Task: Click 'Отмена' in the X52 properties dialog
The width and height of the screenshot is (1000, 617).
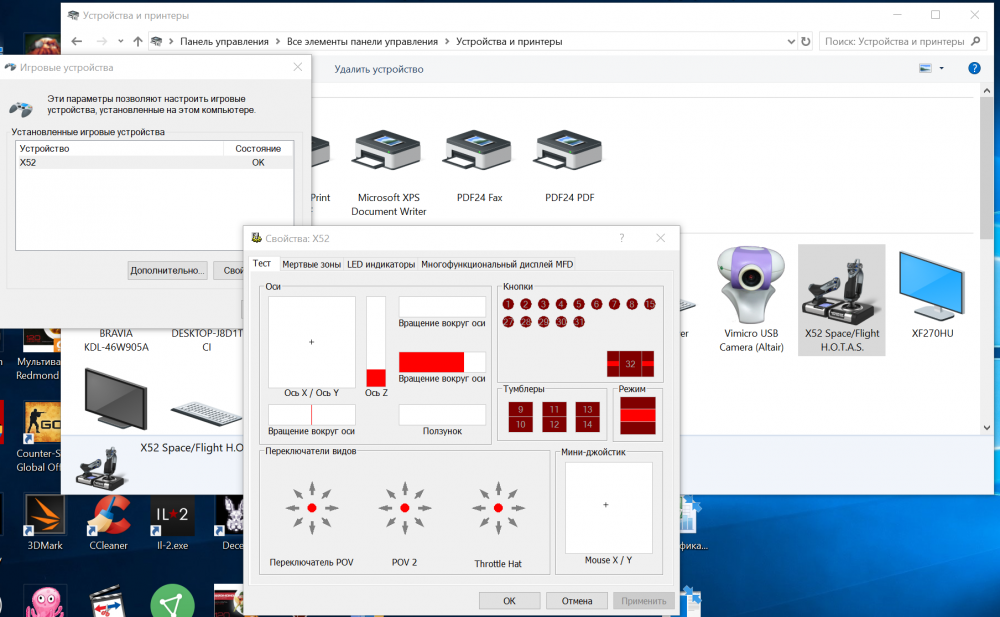Action: pos(576,601)
